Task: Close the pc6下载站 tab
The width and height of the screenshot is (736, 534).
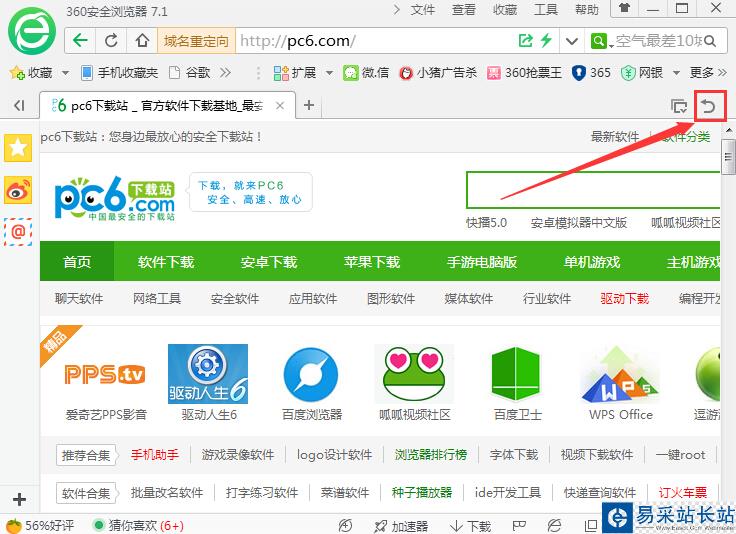Action: [280, 106]
